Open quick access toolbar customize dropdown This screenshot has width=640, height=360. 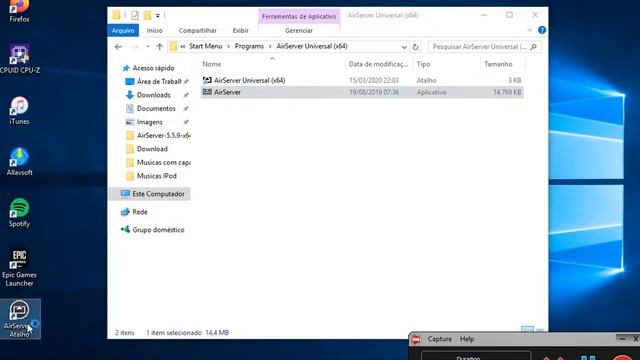coord(158,16)
